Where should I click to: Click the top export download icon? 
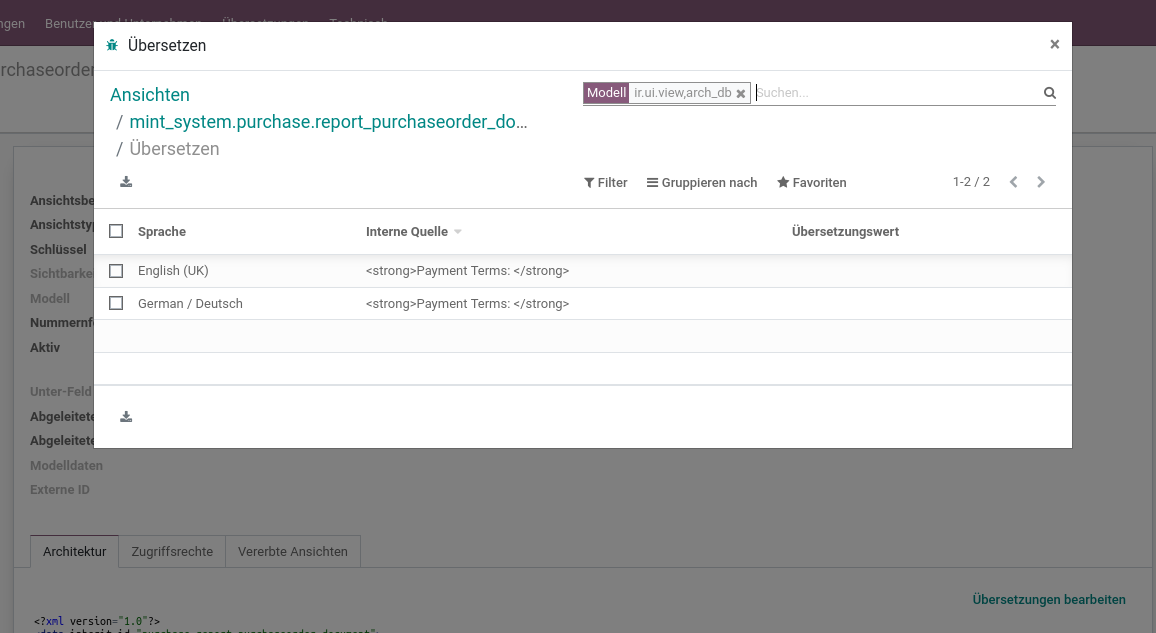click(x=126, y=182)
